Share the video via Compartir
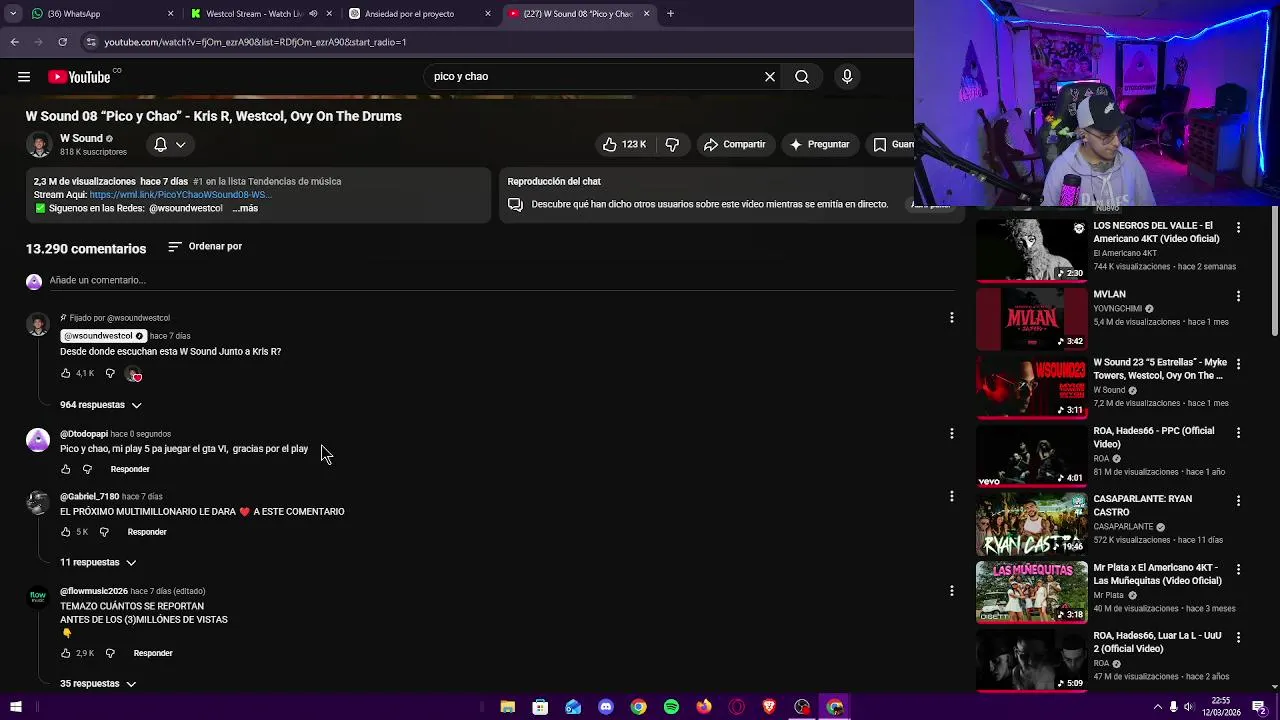This screenshot has width=1280, height=720. coord(734,144)
